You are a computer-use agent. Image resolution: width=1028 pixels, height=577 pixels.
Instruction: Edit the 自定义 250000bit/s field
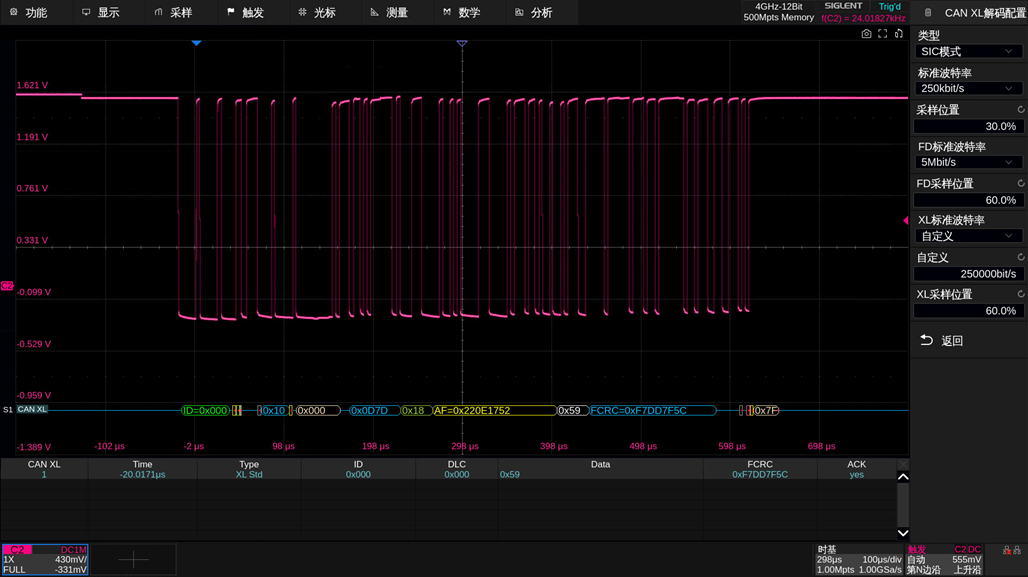point(968,273)
